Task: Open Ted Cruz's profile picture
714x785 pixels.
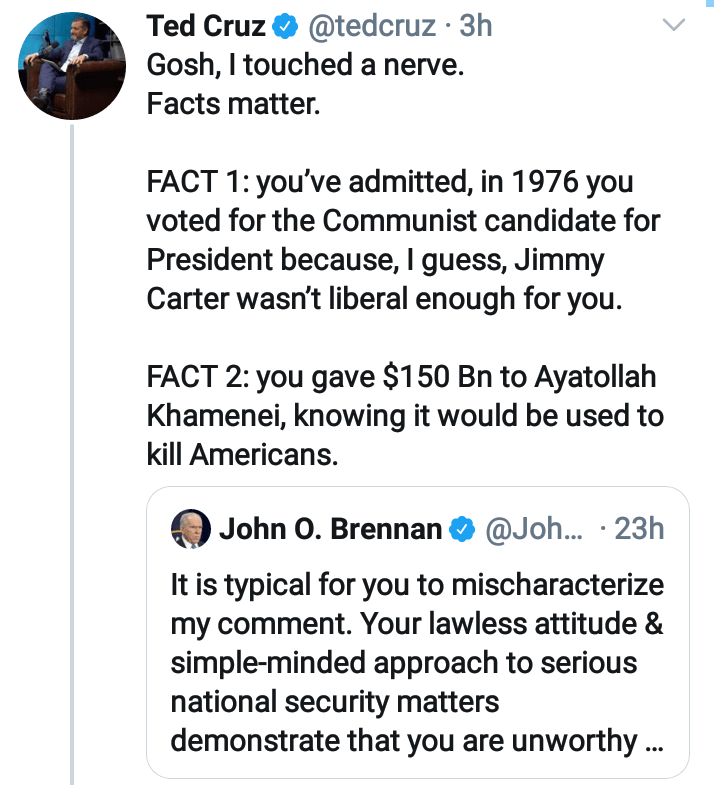Action: [x=69, y=67]
